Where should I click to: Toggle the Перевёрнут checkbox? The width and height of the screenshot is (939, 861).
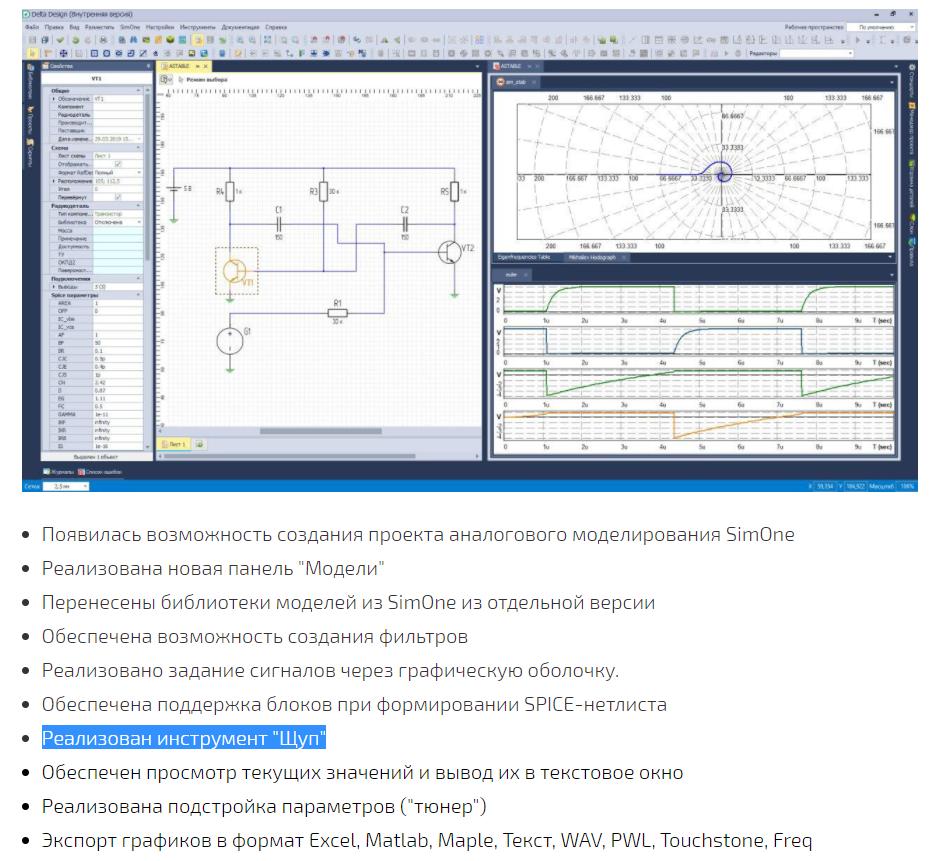(x=117, y=197)
